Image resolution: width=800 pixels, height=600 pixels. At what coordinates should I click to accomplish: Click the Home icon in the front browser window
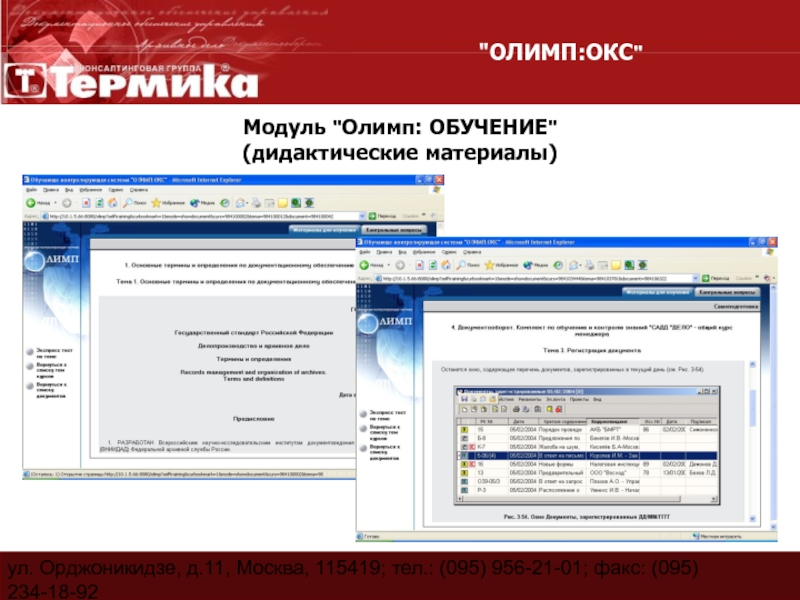pyautogui.click(x=446, y=265)
